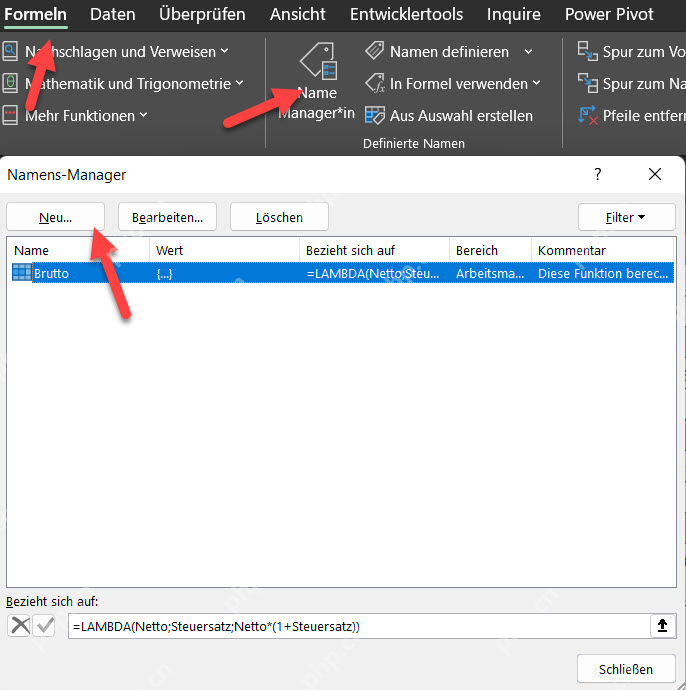The image size is (686, 690).
Task: Expand Mathematik und Trigonometrie dropdown
Action: pyautogui.click(x=239, y=83)
